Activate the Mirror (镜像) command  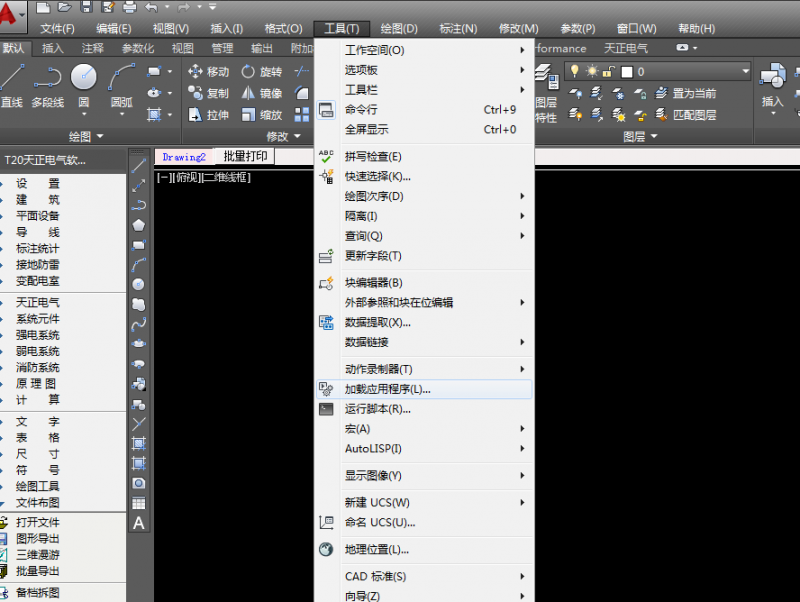[261, 93]
